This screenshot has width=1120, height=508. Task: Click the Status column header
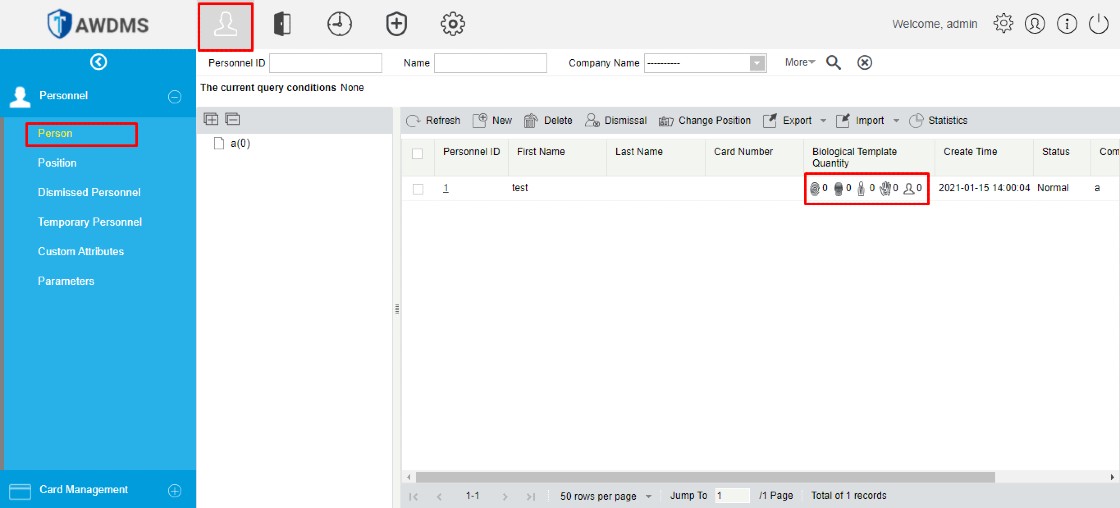point(1056,151)
